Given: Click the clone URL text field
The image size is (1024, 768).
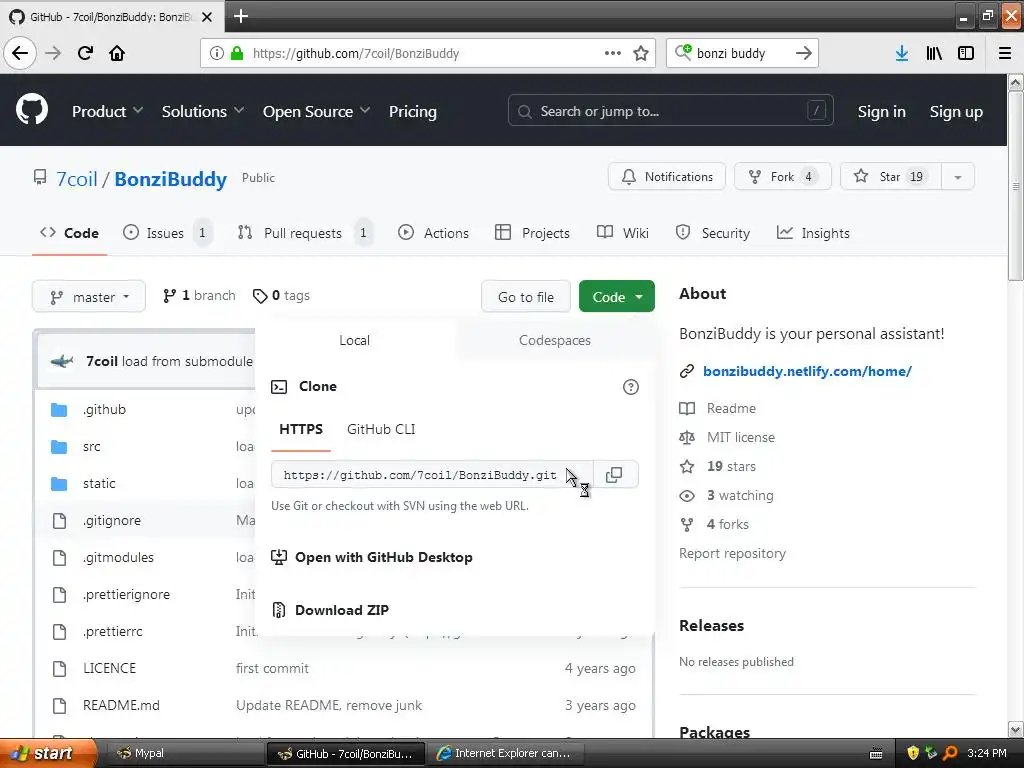Looking at the screenshot, I should [x=432, y=475].
